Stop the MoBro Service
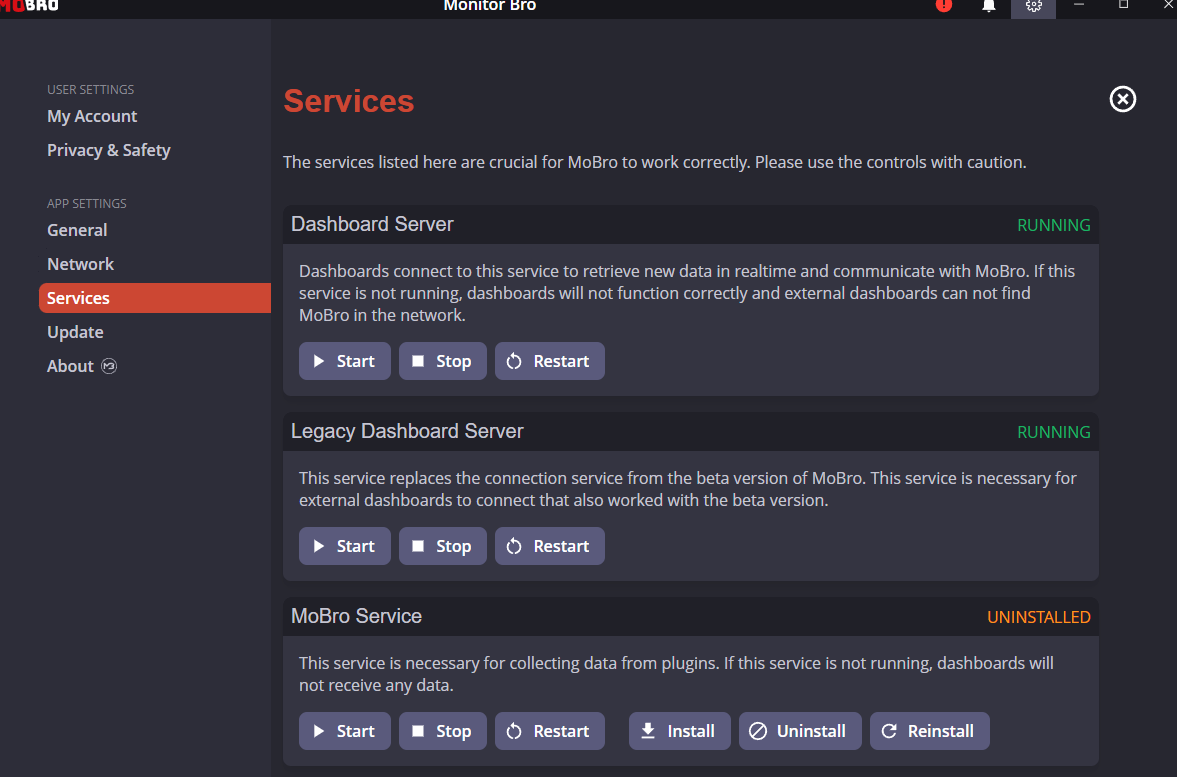The width and height of the screenshot is (1177, 777). 443,731
